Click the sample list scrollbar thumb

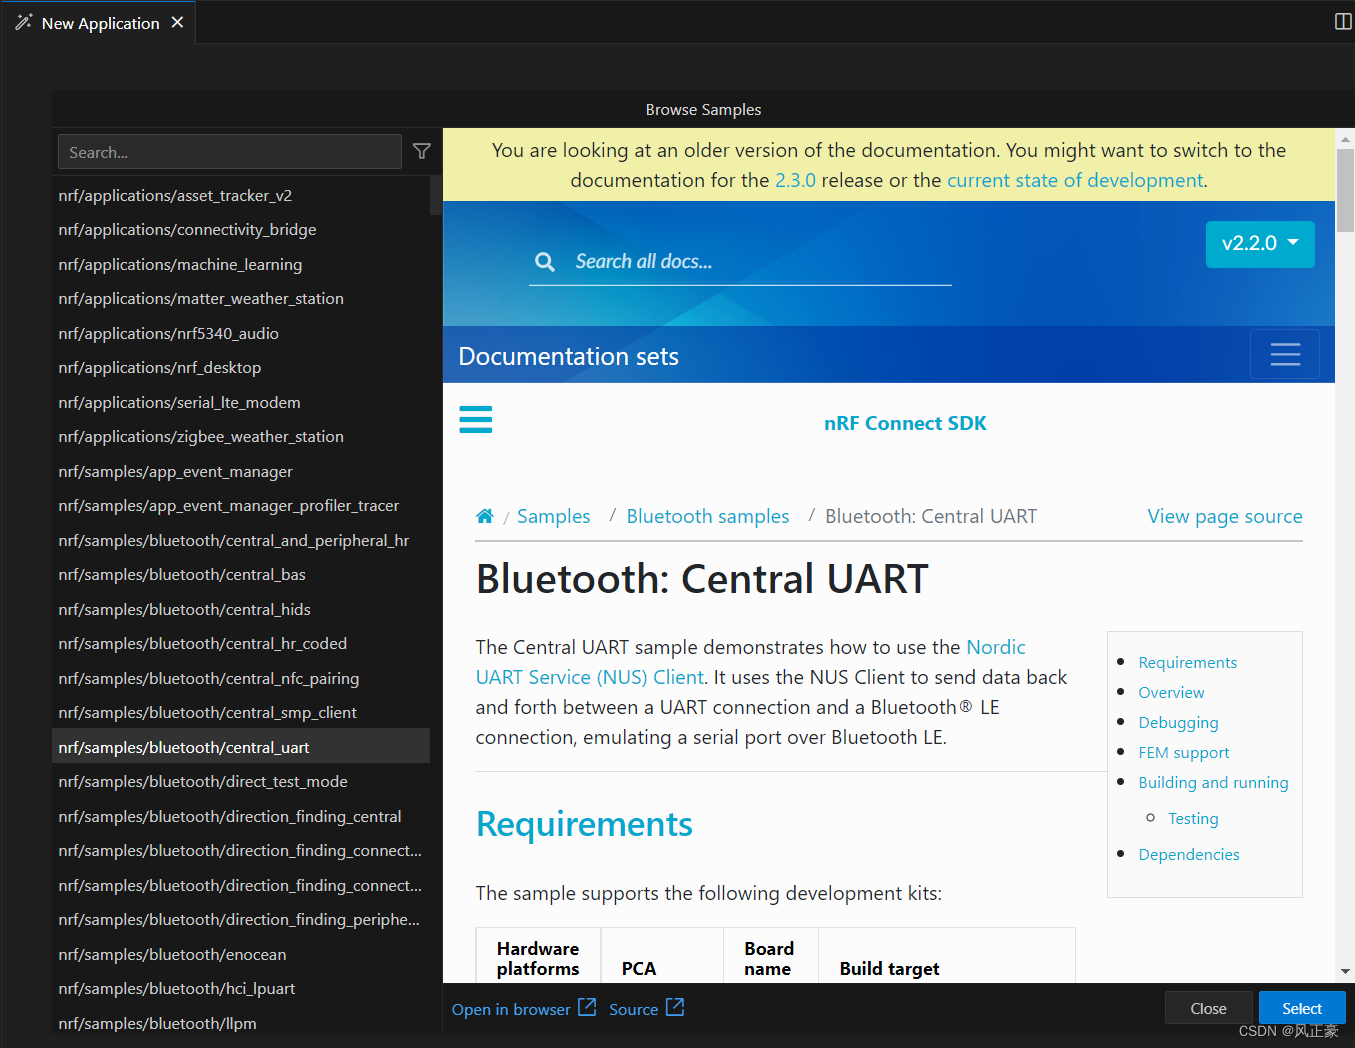click(x=436, y=195)
